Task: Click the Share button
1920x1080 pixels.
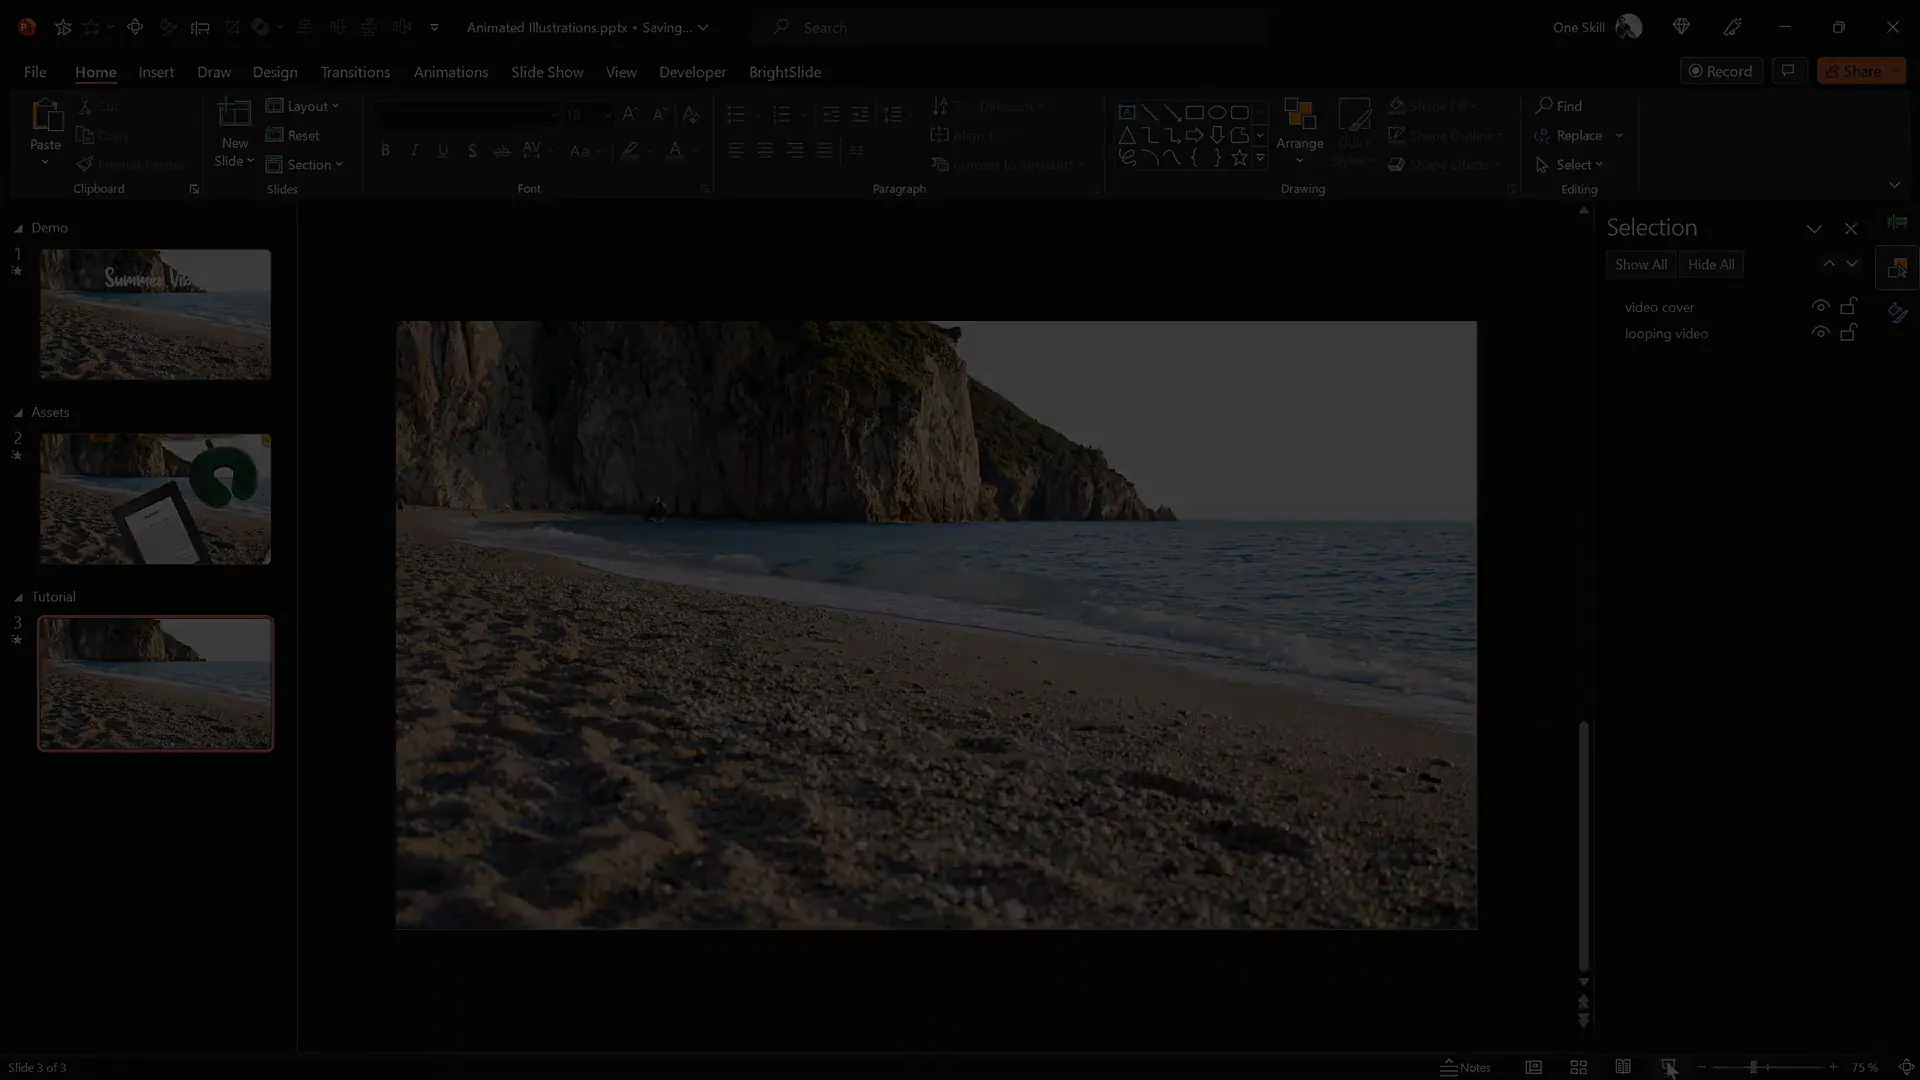Action: point(1861,71)
